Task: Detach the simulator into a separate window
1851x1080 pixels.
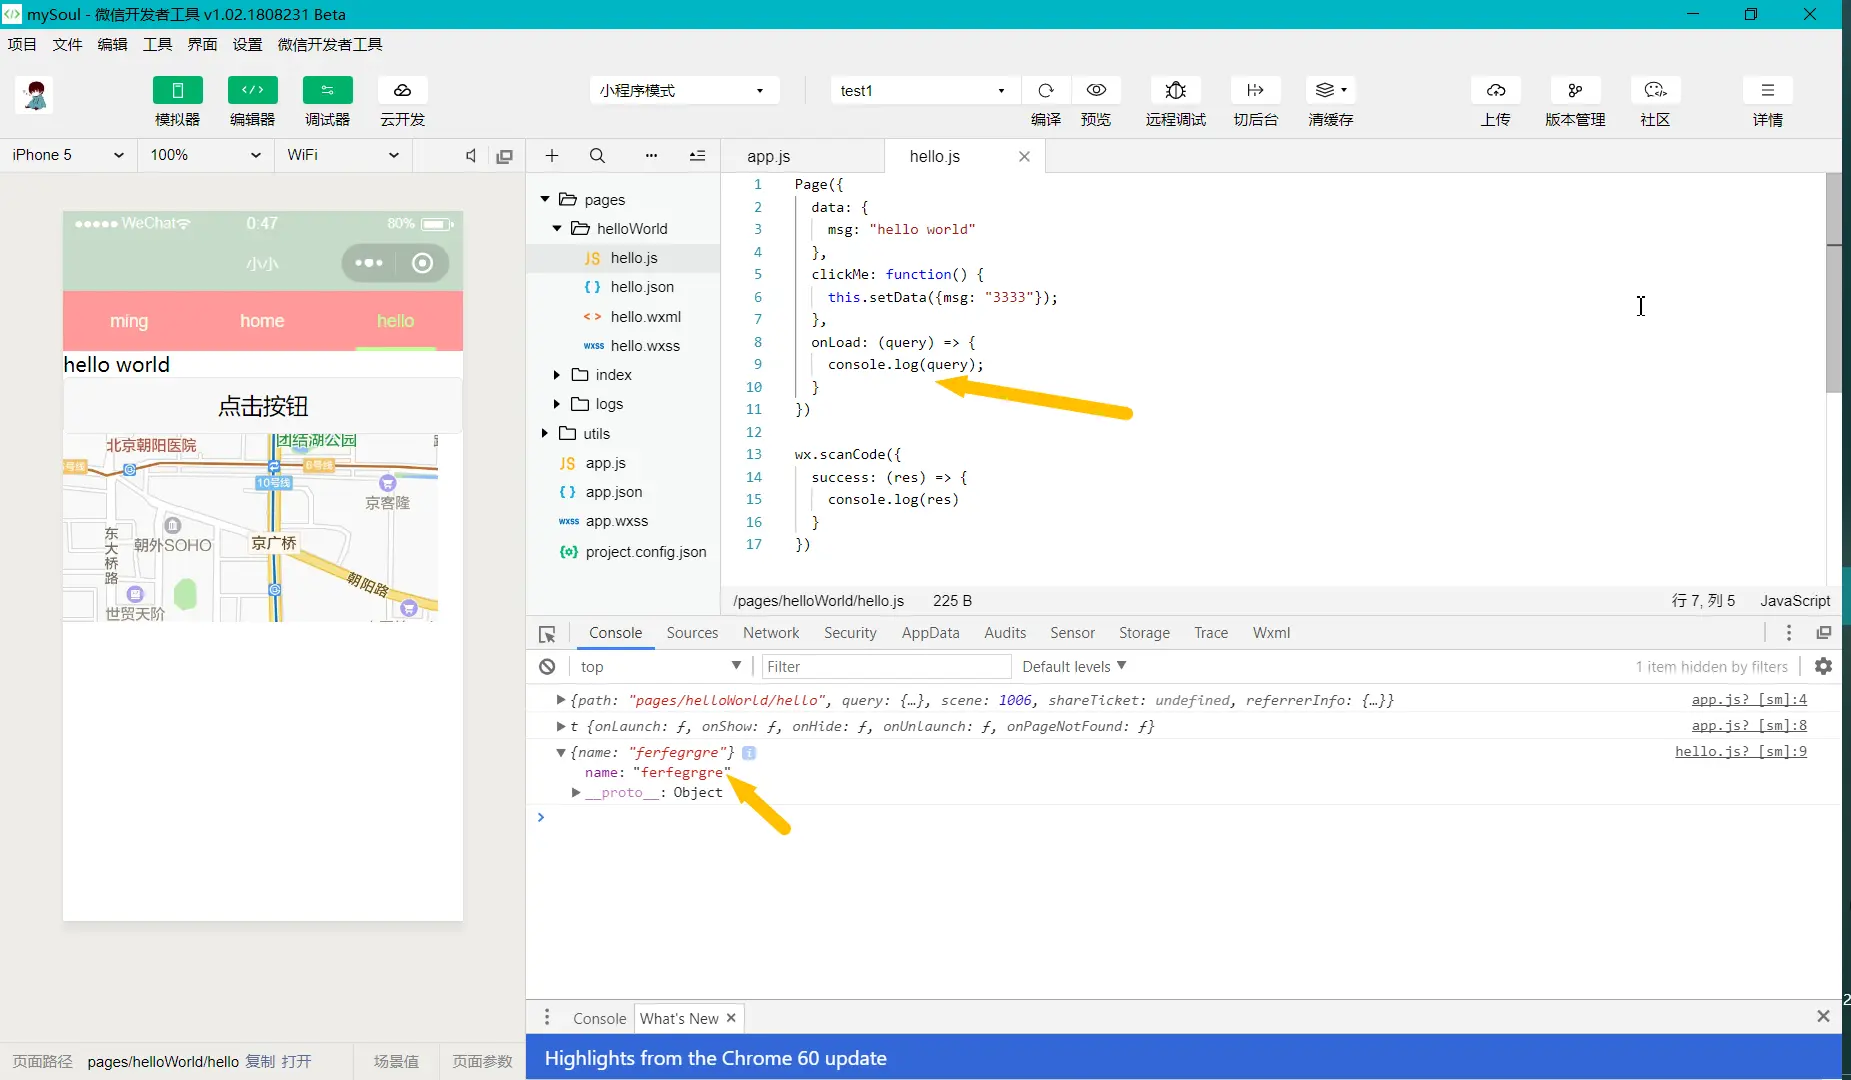Action: click(x=505, y=156)
